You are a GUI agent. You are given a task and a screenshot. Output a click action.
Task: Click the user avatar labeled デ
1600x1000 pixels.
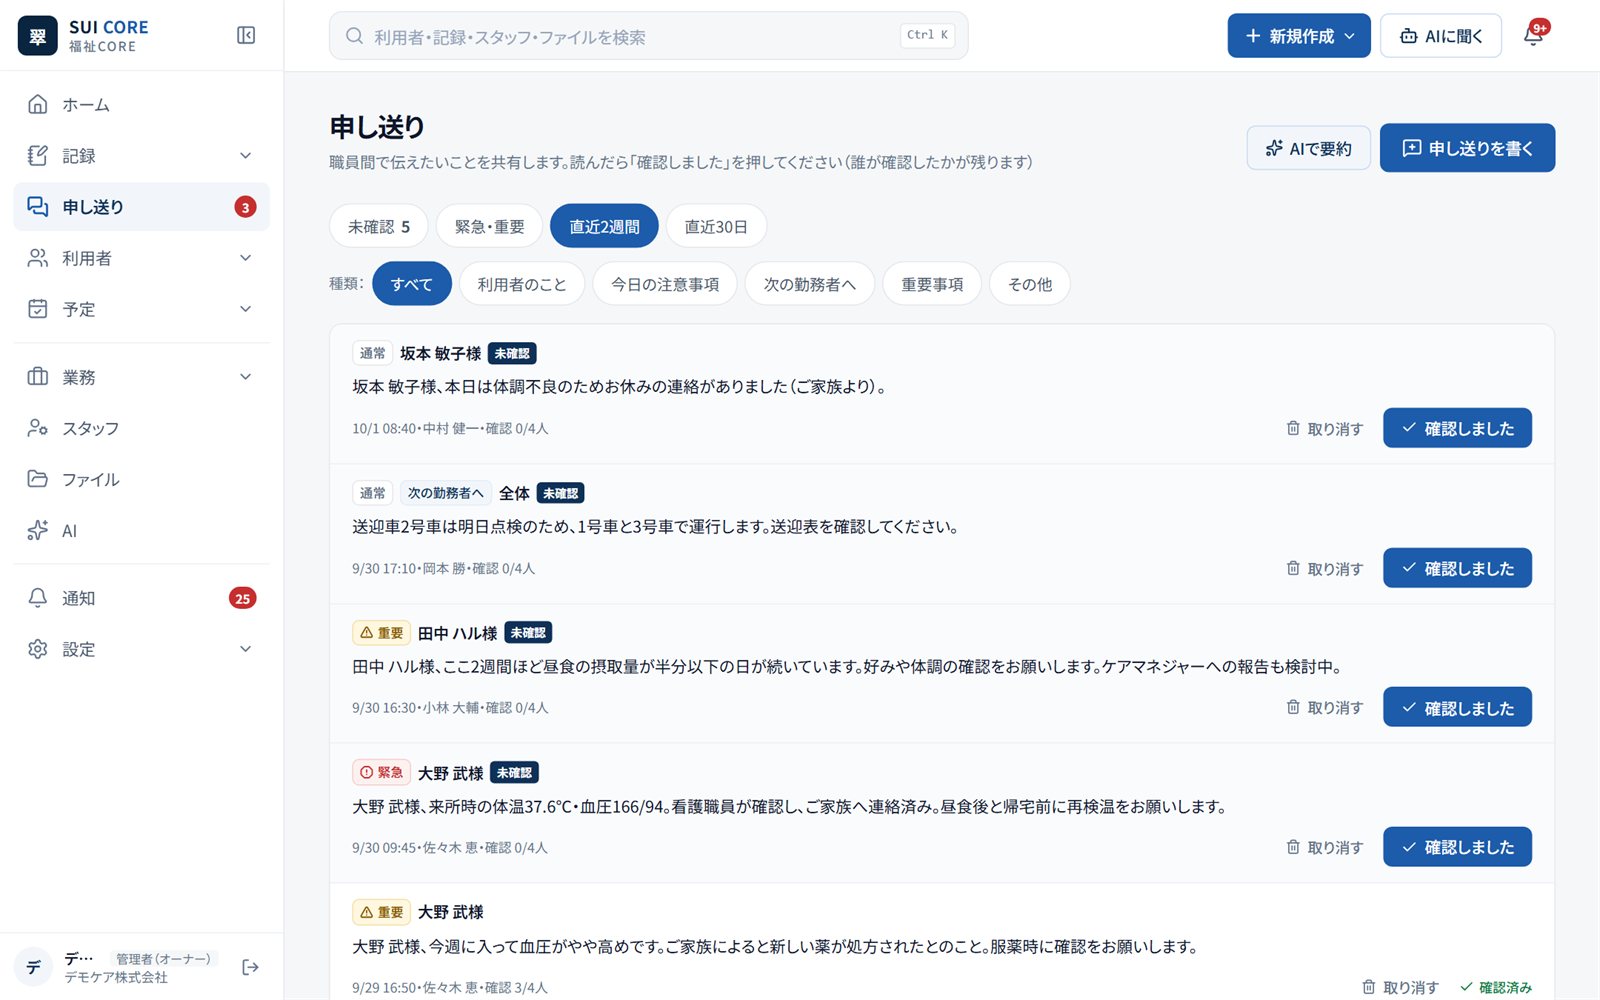tap(34, 967)
